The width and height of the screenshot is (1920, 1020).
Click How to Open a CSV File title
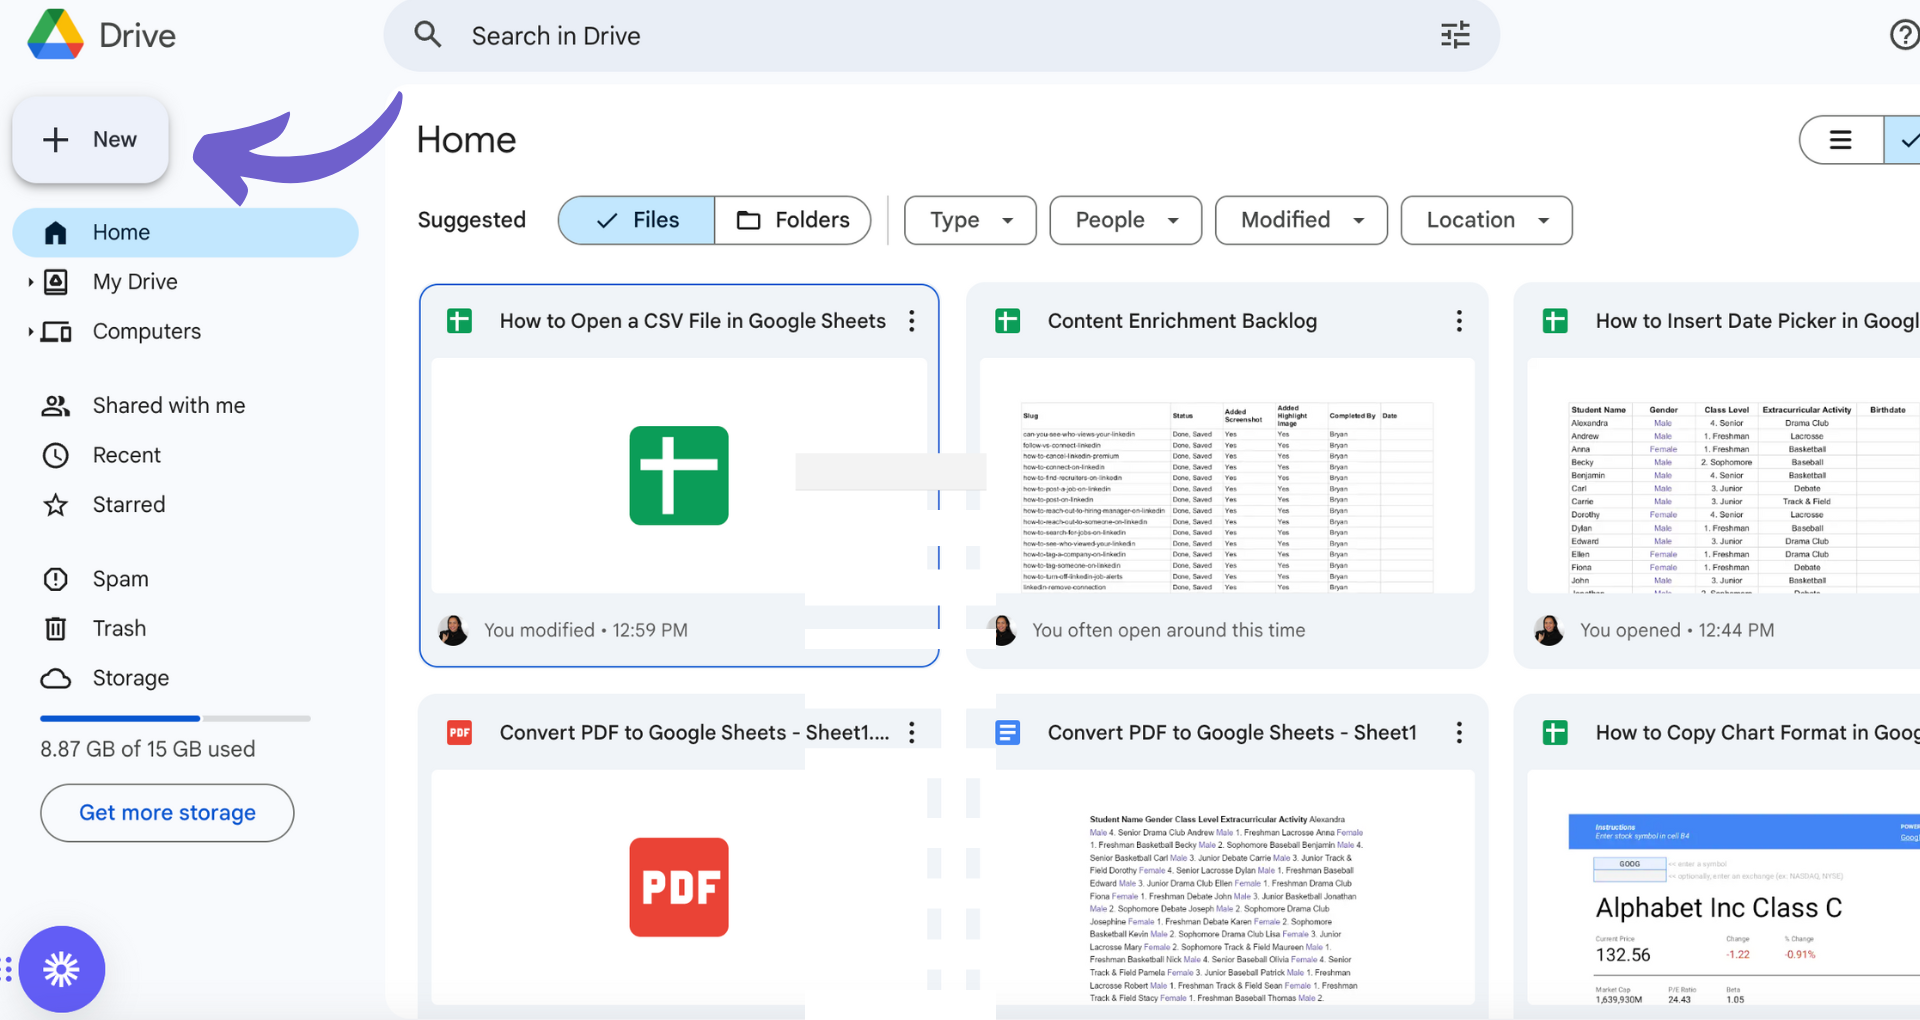(693, 321)
